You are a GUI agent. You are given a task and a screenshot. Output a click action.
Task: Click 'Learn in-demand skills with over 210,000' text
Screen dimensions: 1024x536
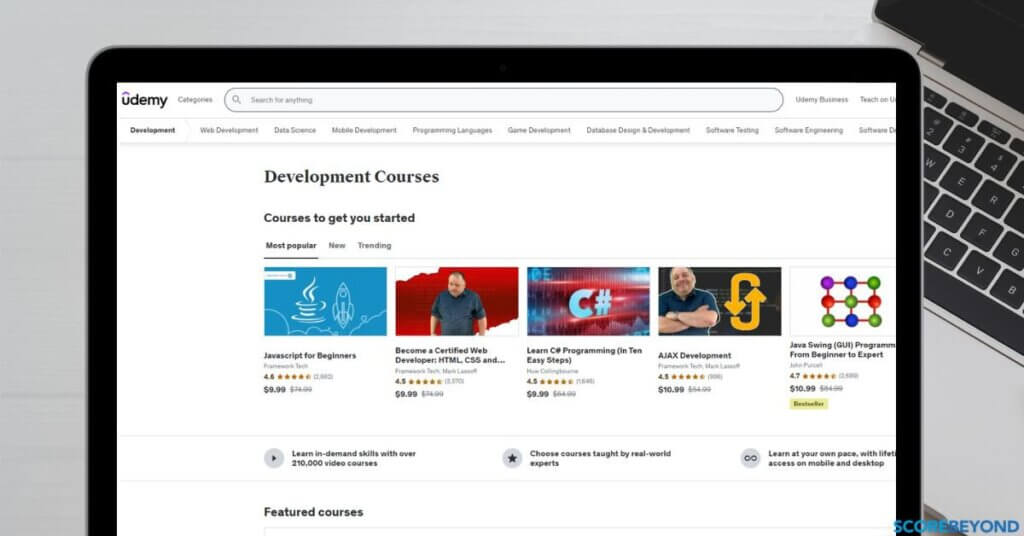353,458
